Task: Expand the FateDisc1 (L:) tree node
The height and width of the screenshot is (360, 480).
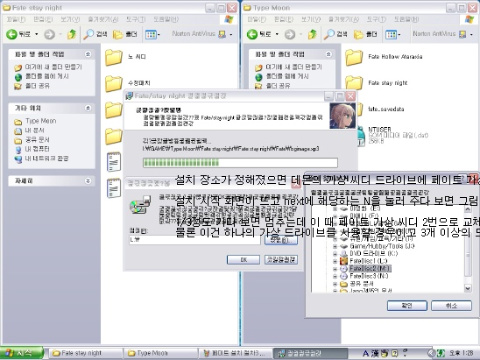Action: (x=335, y=261)
